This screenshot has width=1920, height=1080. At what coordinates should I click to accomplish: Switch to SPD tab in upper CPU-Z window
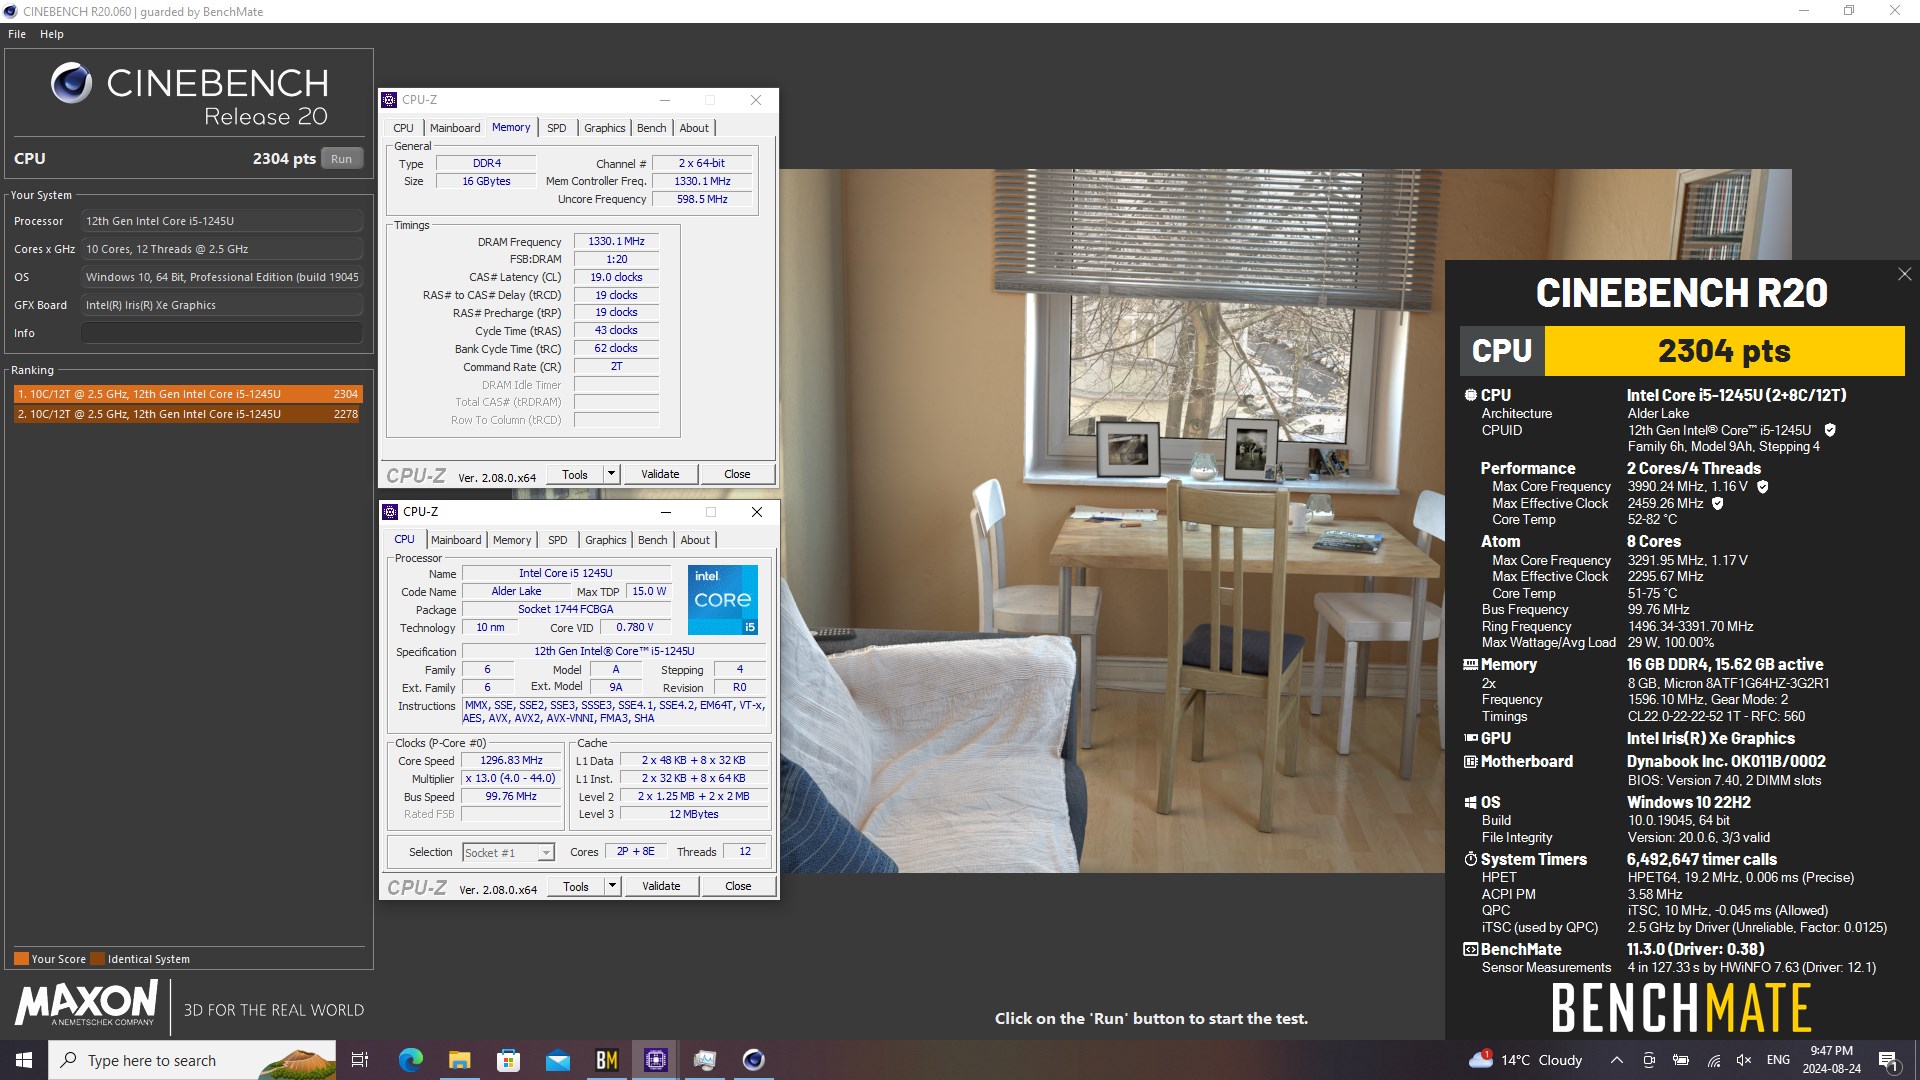(x=557, y=128)
